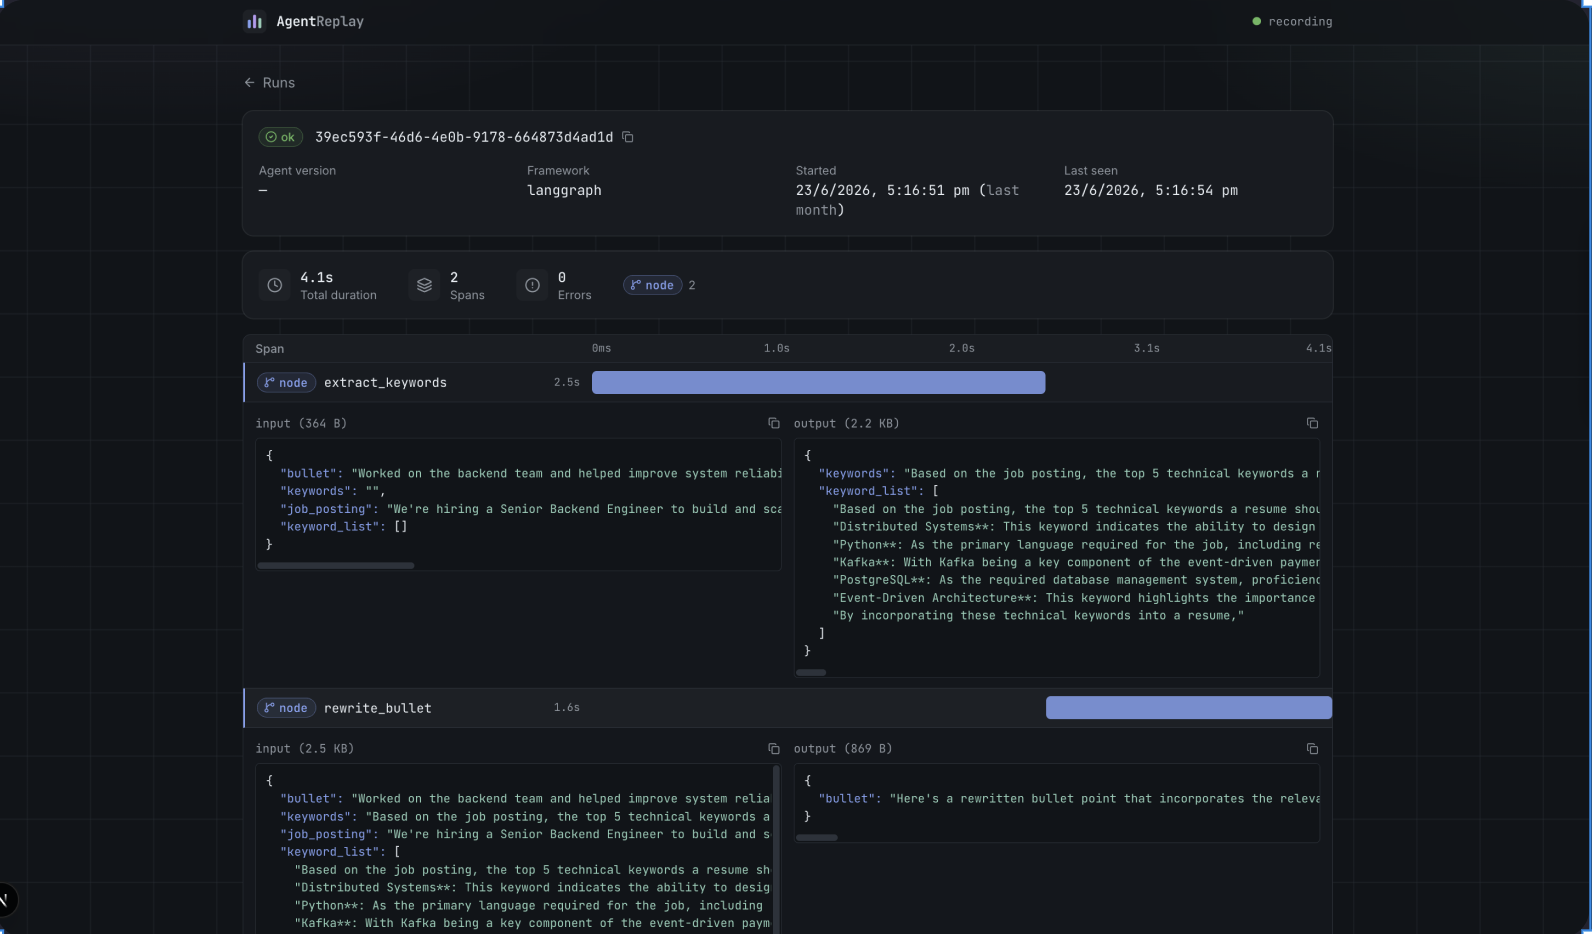
Task: Click the langgraph framework value
Action: (564, 190)
